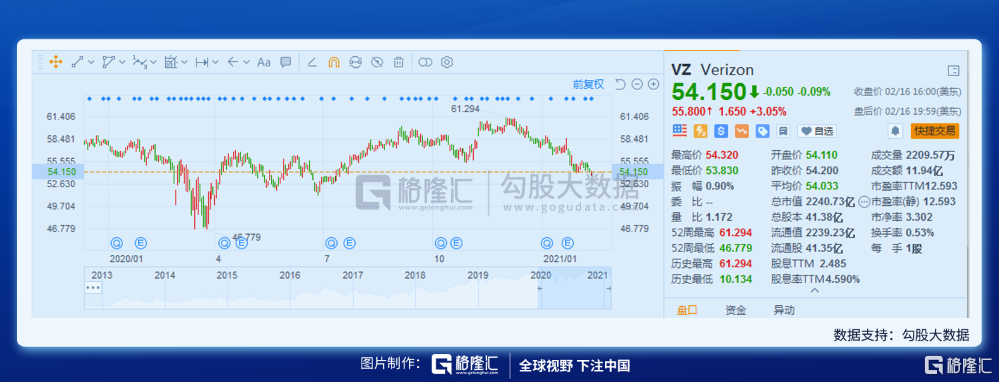The height and width of the screenshot is (382, 999).
Task: Open the 前复权 adjustment option
Action: [x=588, y=84]
